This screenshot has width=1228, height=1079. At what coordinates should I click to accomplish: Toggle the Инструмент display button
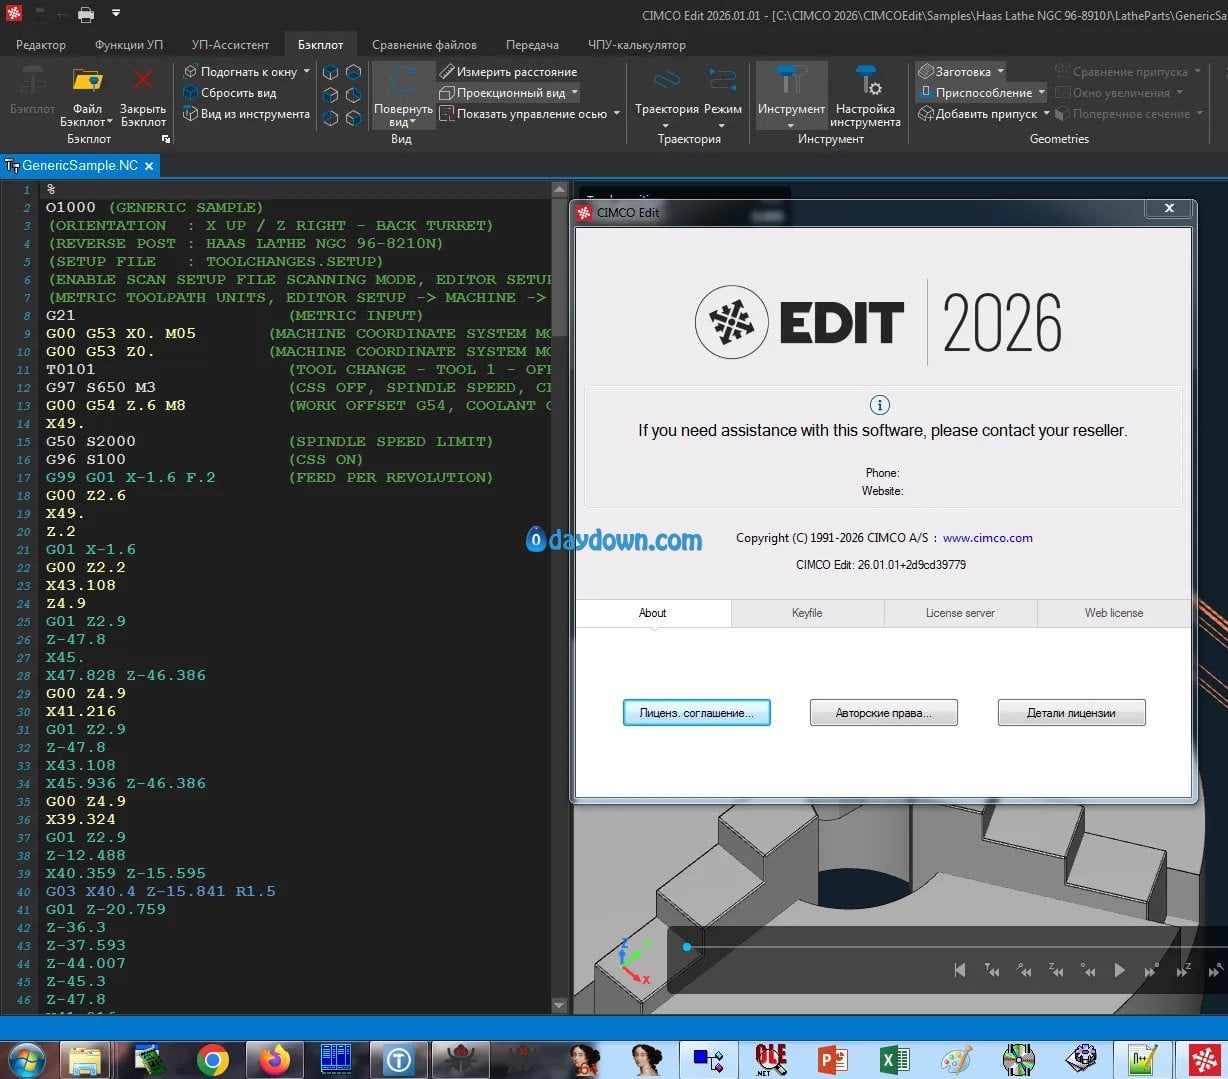click(x=791, y=82)
